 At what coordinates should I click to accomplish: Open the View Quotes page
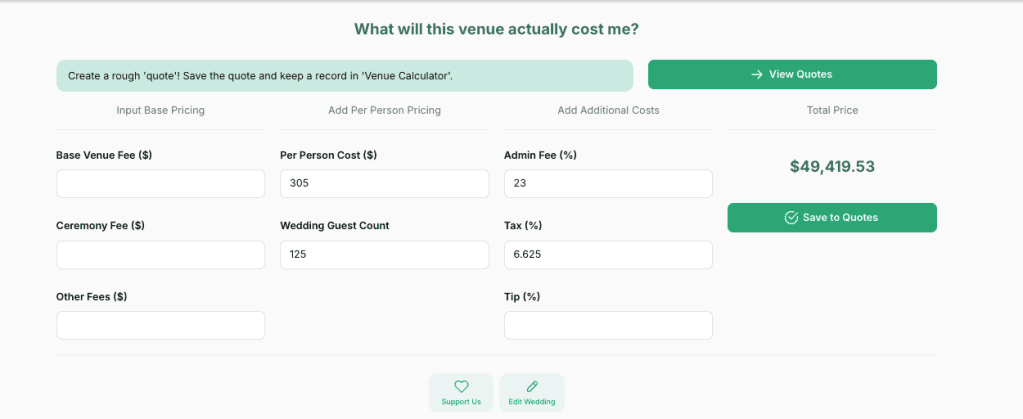point(792,74)
